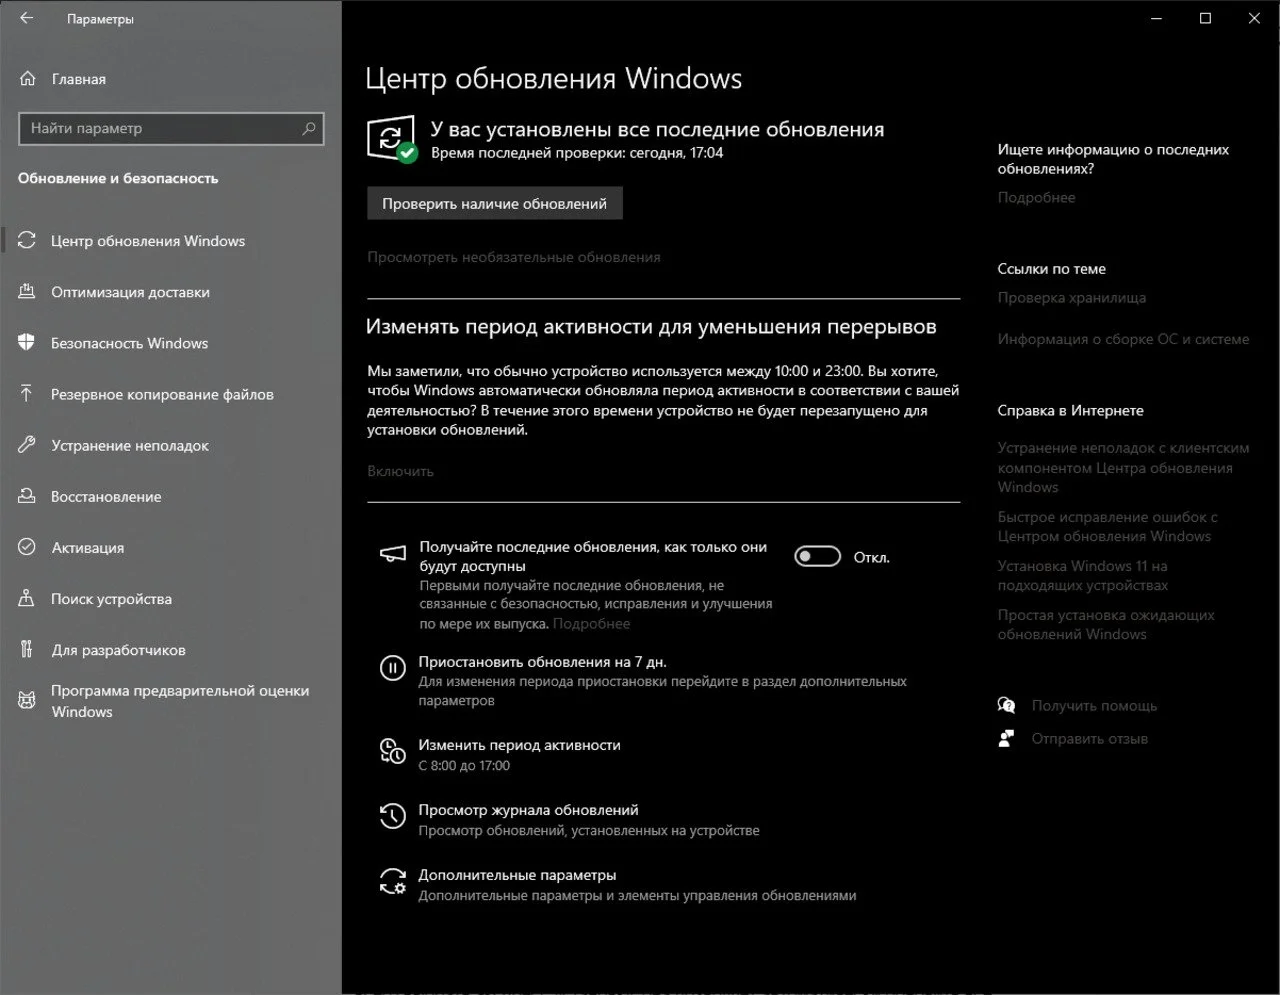
Task: Click the history clock icon for журнала обновлений
Action: point(392,816)
